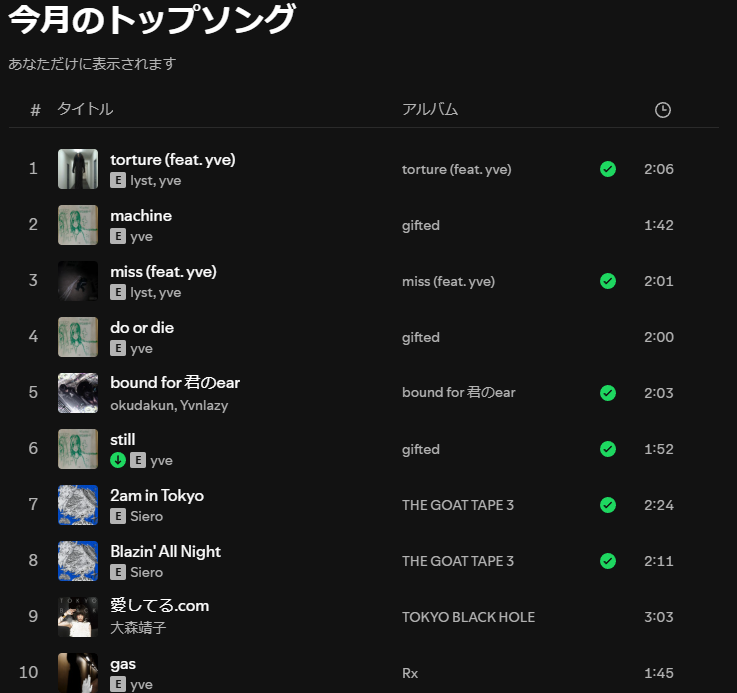Viewport: 737px width, 693px height.
Task: Open artist 大森靖子
Action: click(x=138, y=628)
